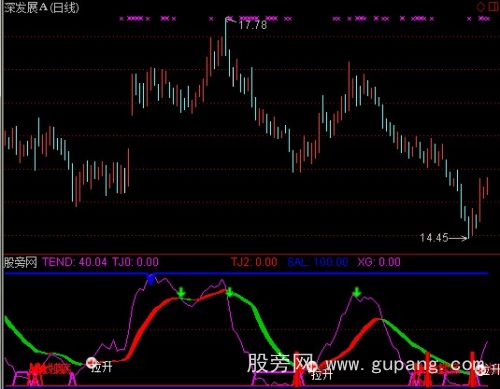Click the red diamond icon at top right
500x389 pixels.
tap(480, 7)
